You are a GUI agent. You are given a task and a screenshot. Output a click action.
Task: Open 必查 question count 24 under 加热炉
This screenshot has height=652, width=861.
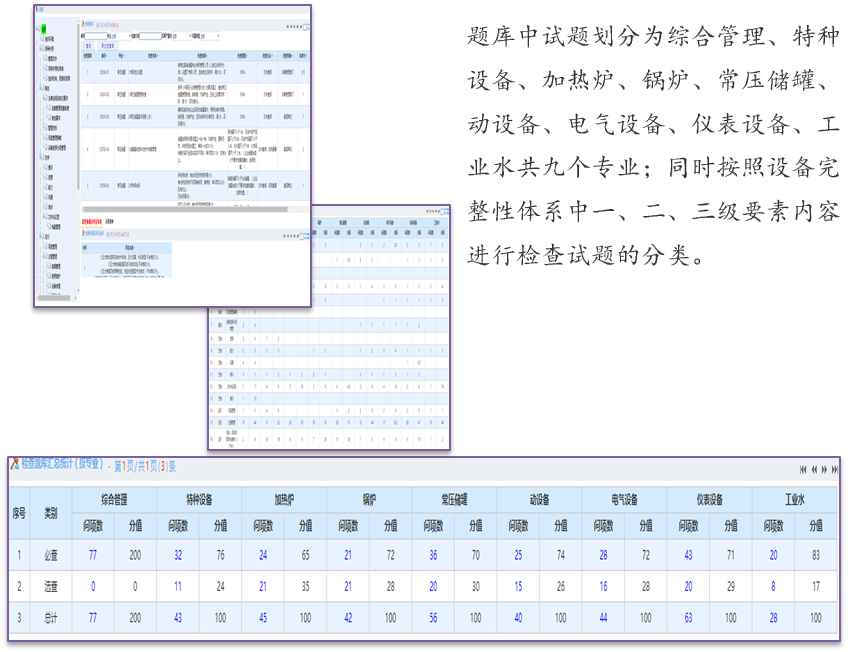tap(263, 555)
